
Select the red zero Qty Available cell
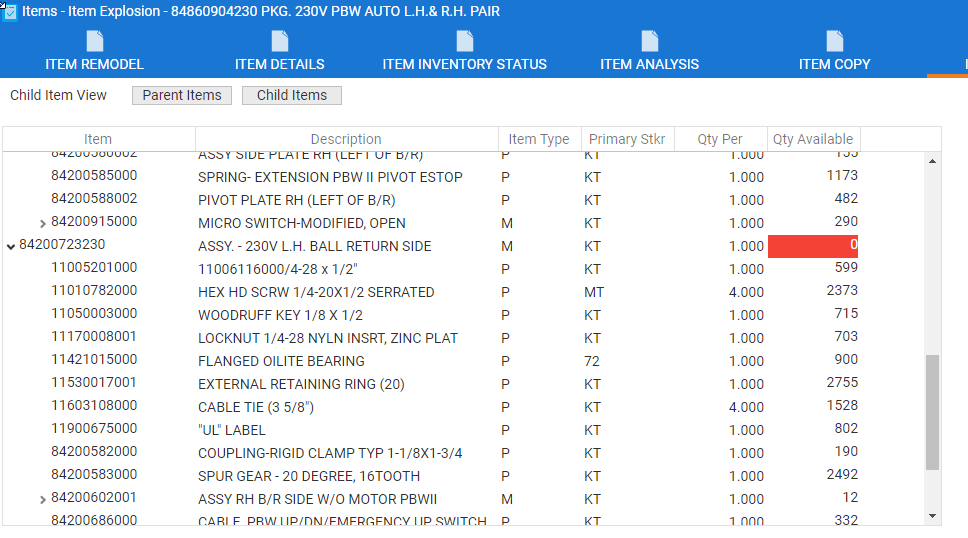[813, 246]
